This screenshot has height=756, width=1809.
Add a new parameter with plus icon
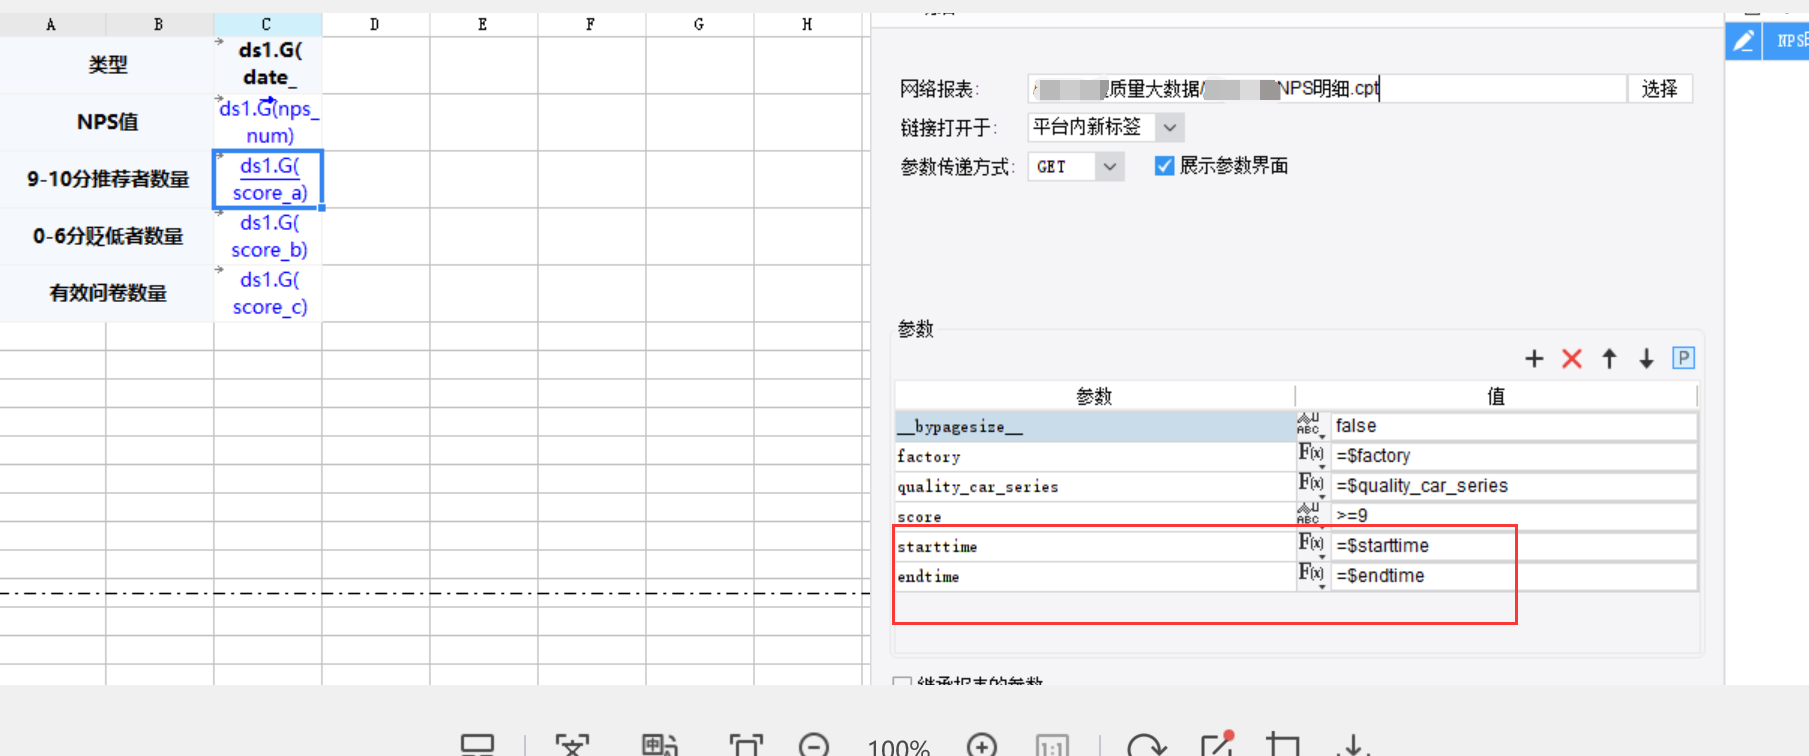1534,358
